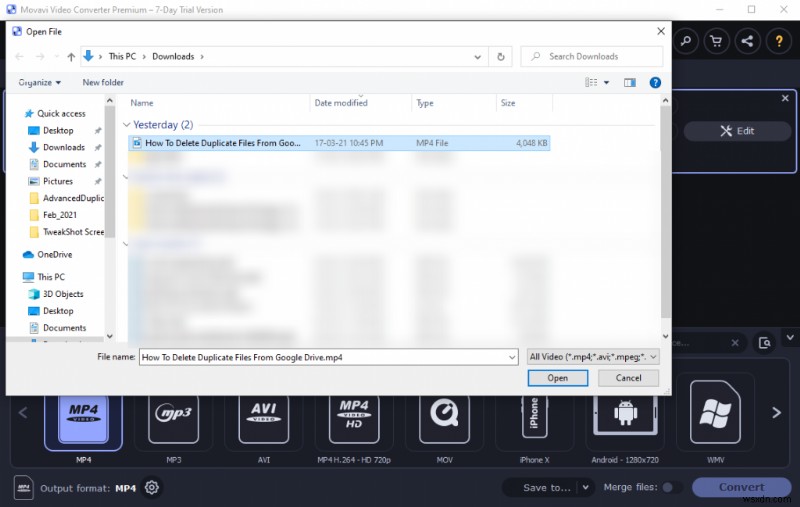This screenshot has height=507, width=800.
Task: Open the Save to dropdown arrow
Action: pos(586,488)
